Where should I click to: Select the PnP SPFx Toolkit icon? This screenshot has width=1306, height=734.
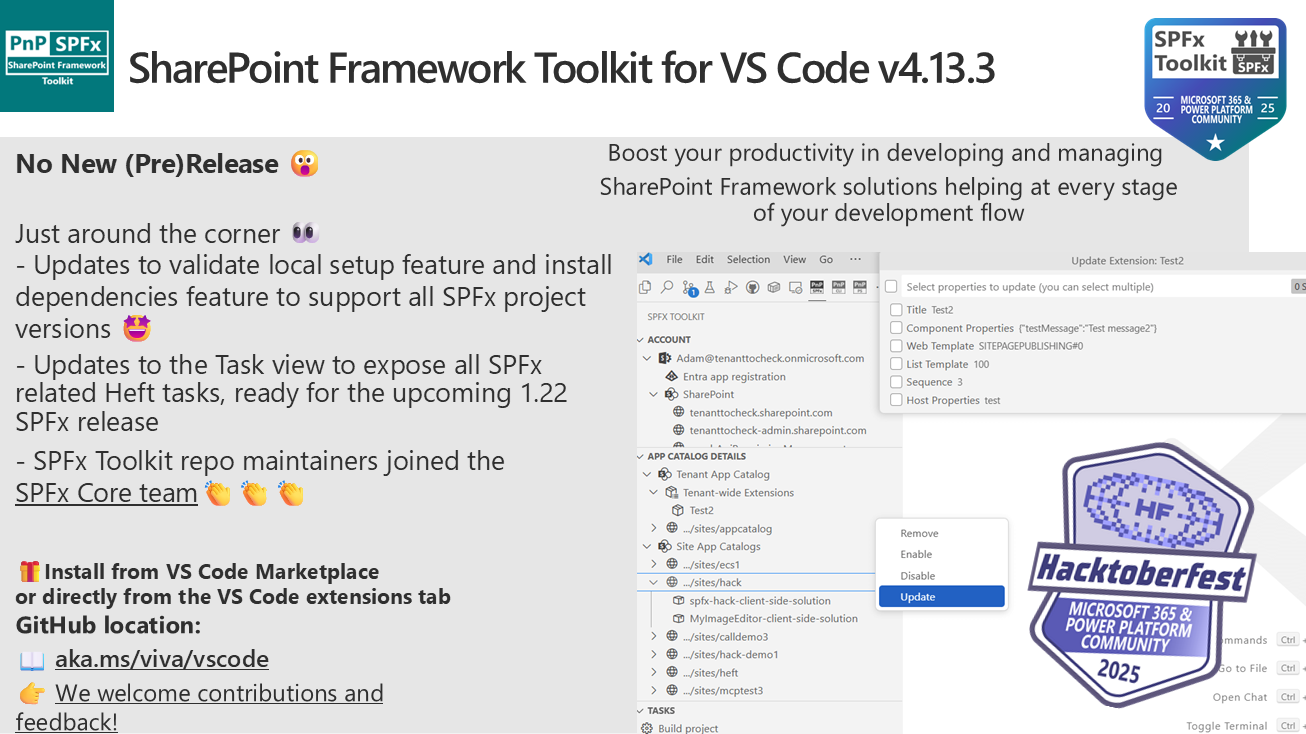coord(817,287)
